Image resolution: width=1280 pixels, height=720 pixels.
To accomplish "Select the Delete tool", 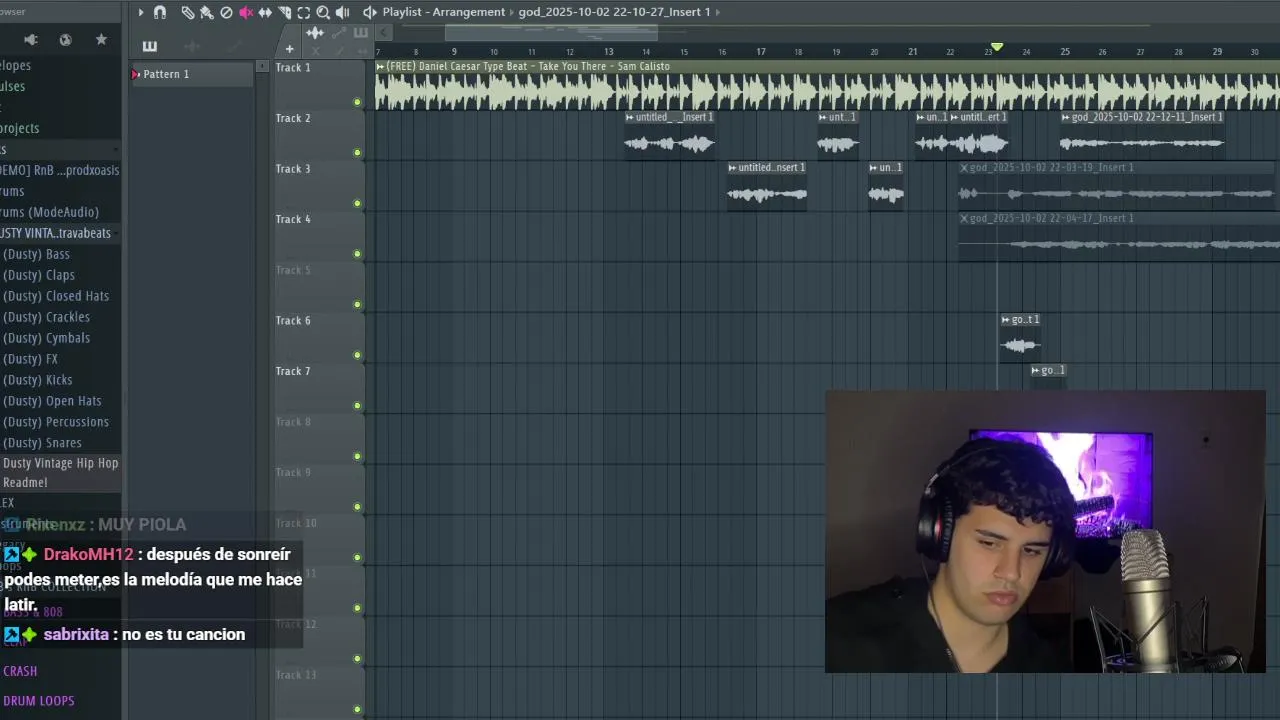I will pos(226,12).
